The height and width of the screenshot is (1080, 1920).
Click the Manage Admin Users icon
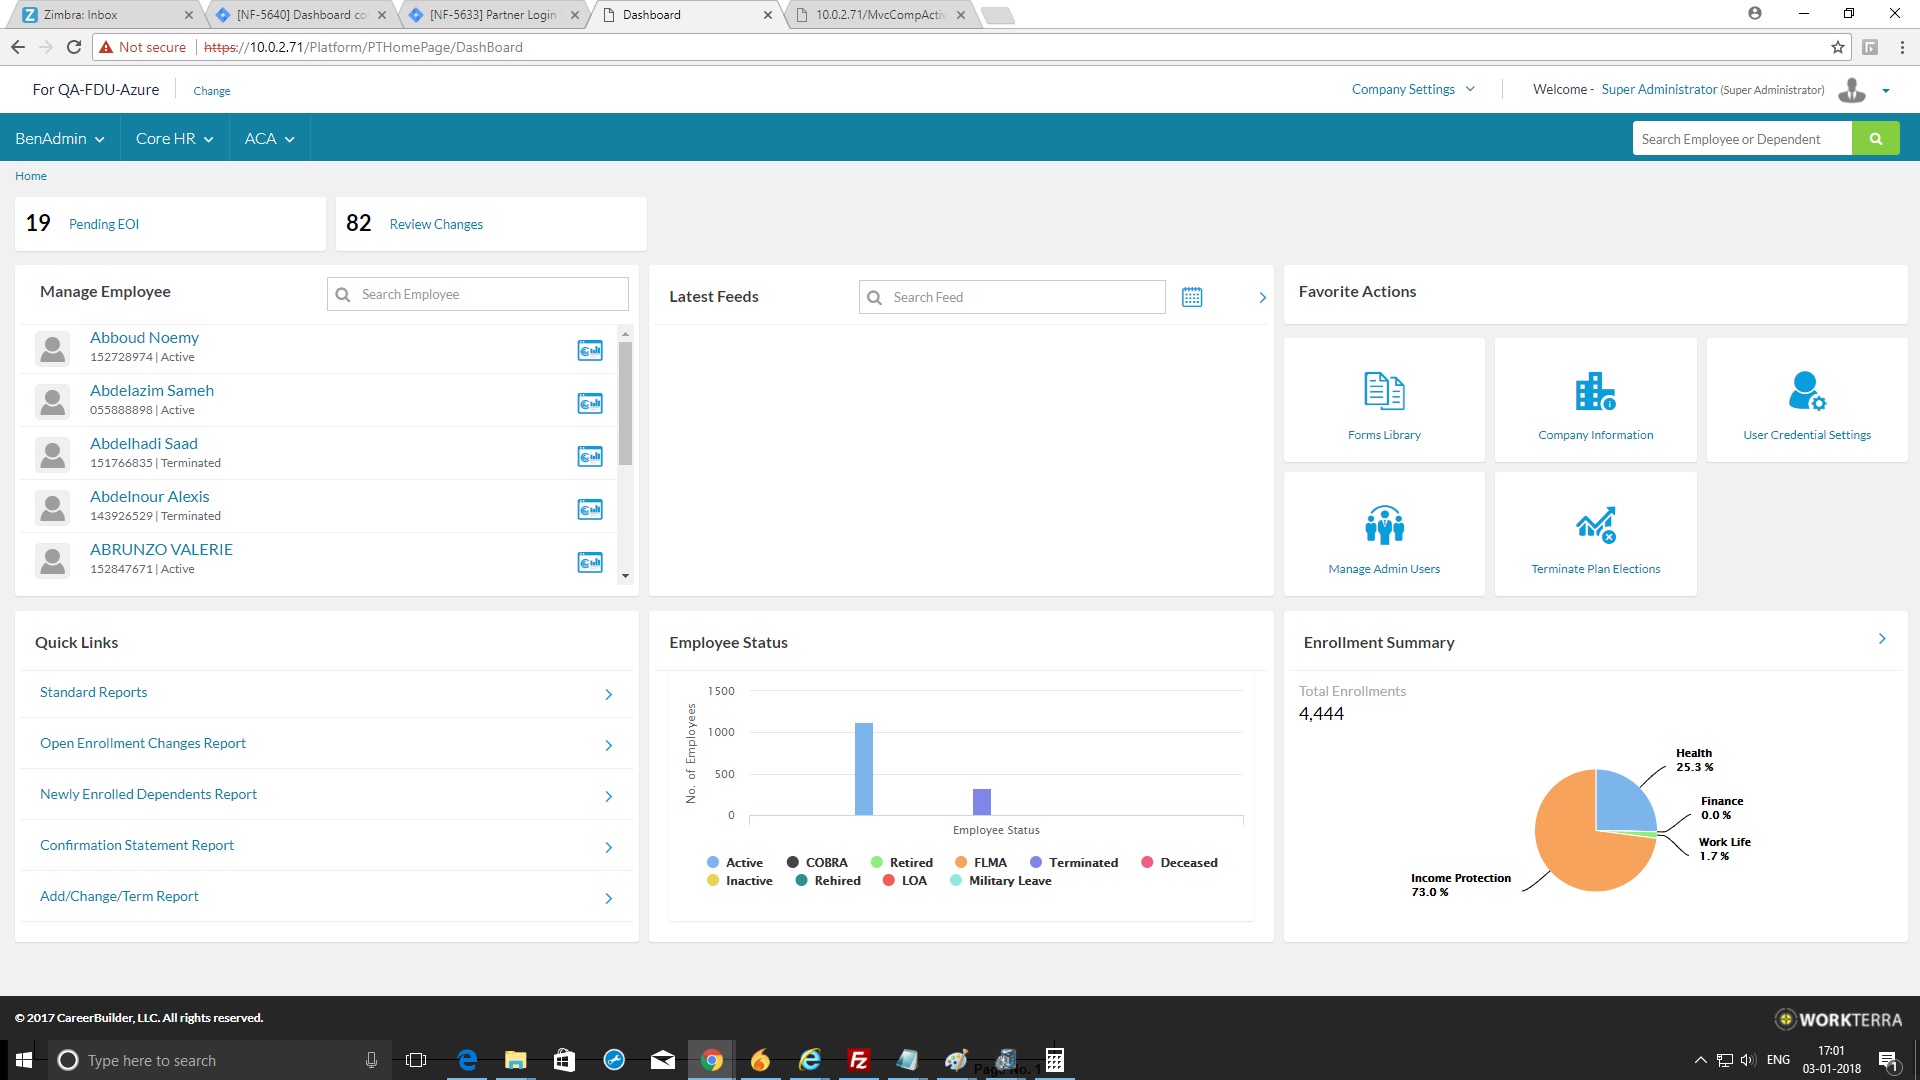point(1384,525)
